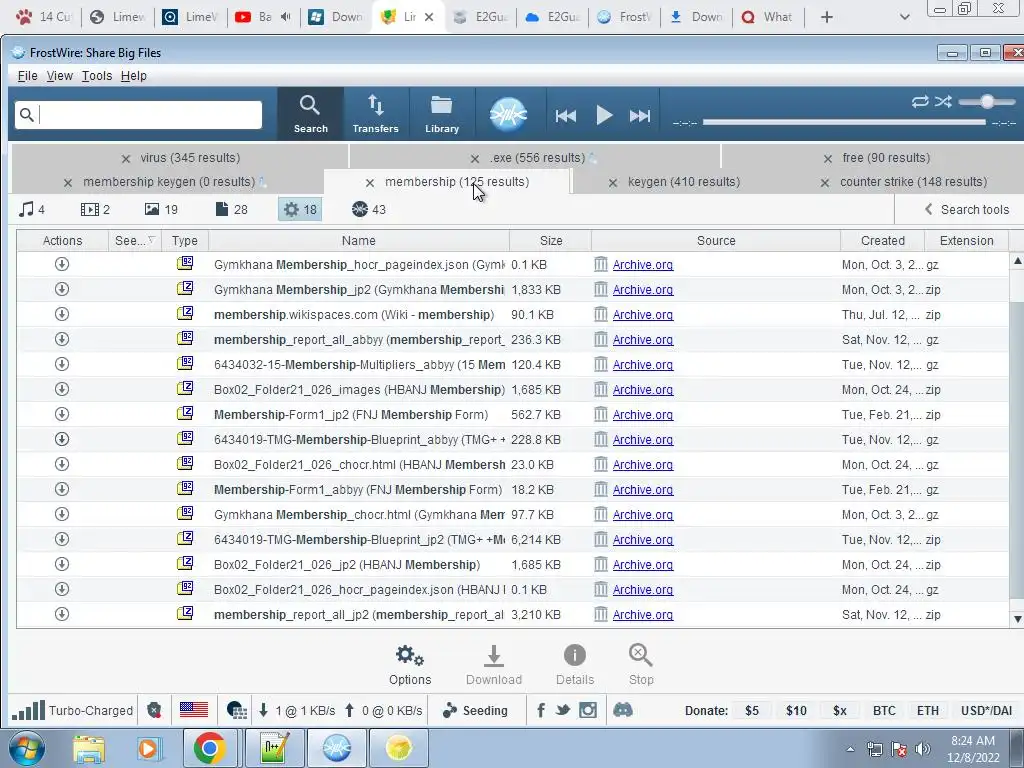
Task: Download Membership-Form1_jp2 via its arrow icon
Action: 62,414
